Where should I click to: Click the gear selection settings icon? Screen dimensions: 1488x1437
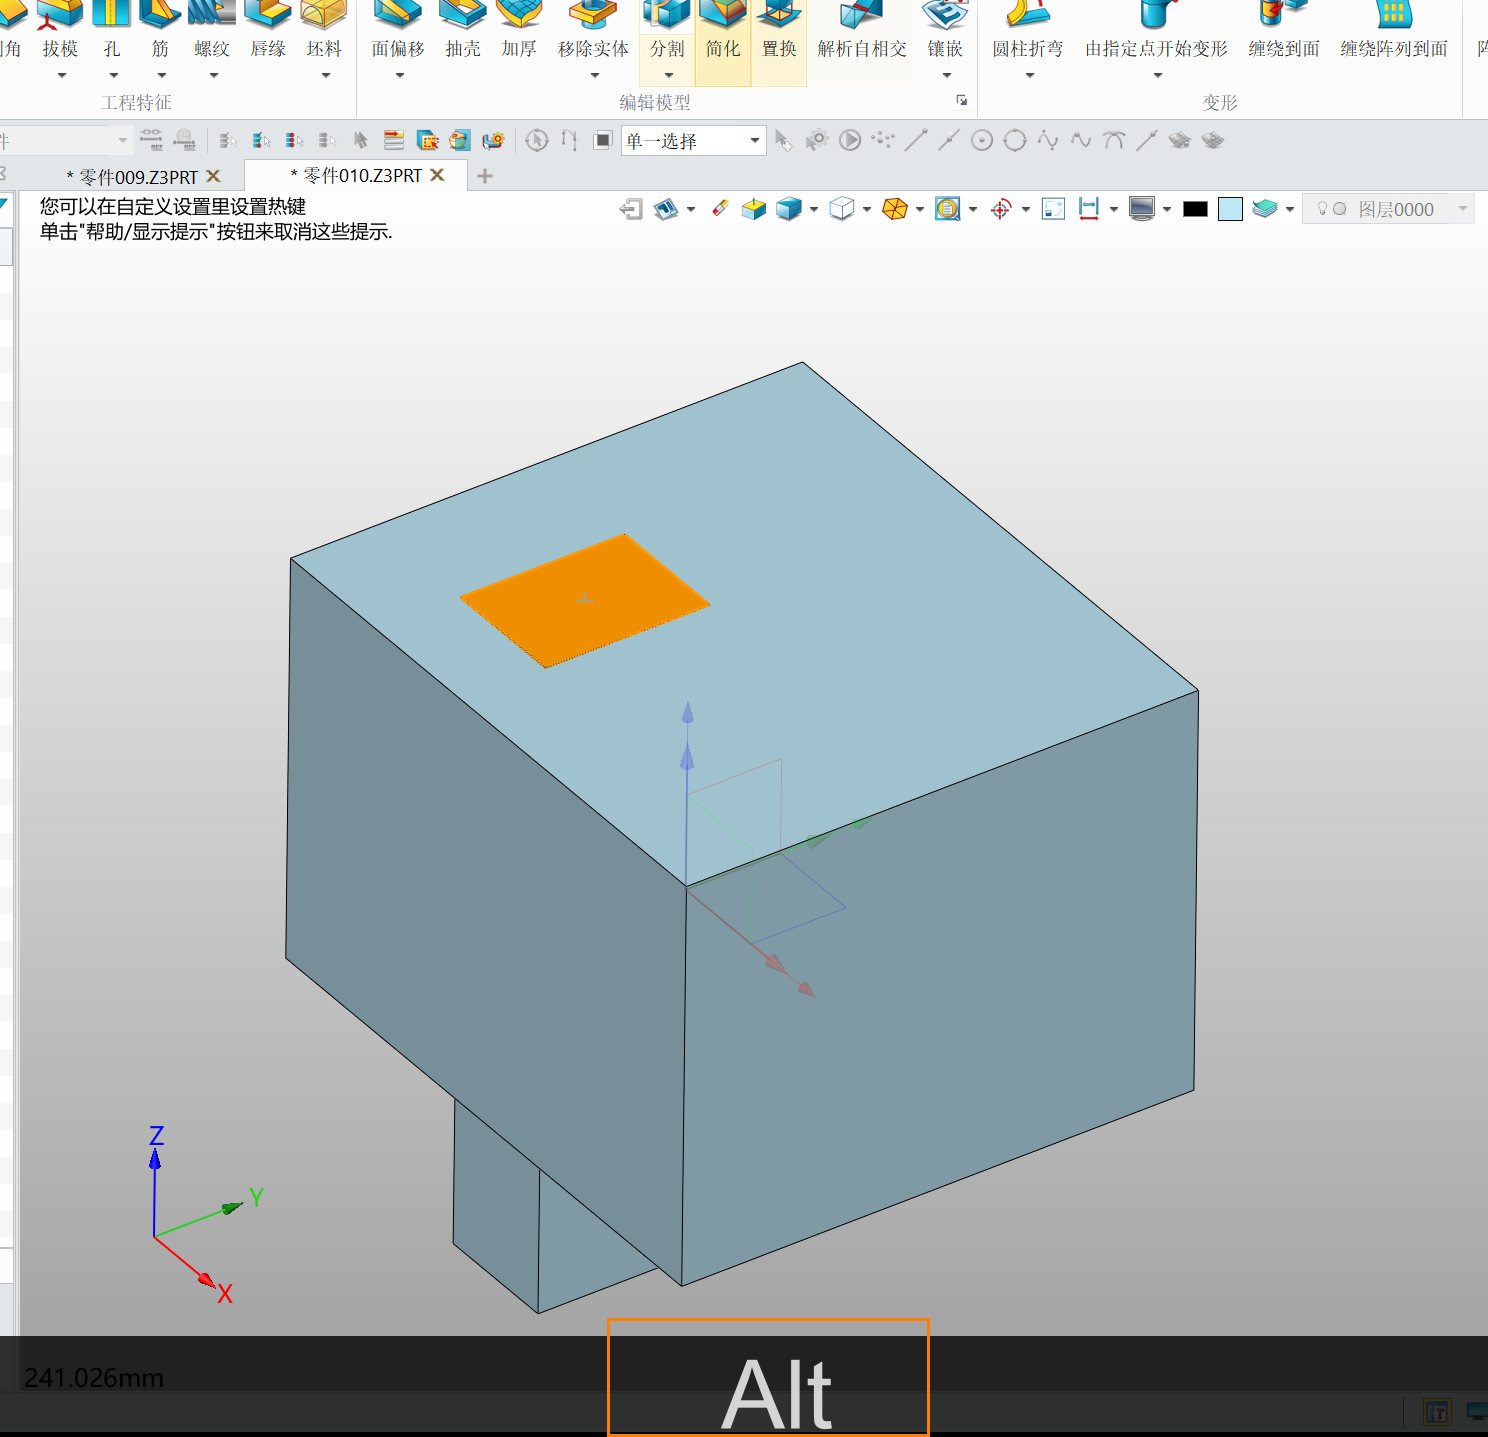(817, 140)
